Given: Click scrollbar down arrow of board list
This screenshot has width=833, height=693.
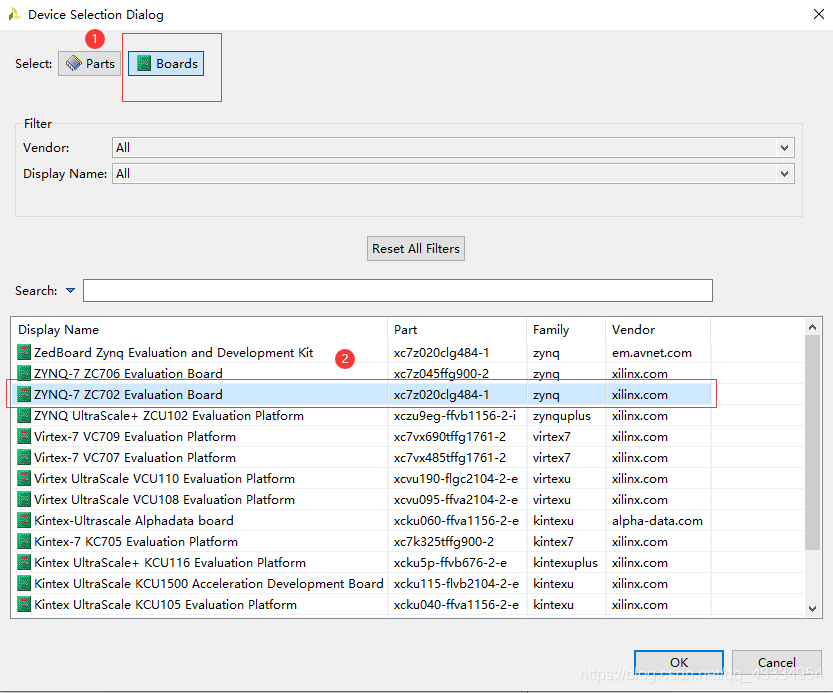Looking at the screenshot, I should [x=812, y=609].
